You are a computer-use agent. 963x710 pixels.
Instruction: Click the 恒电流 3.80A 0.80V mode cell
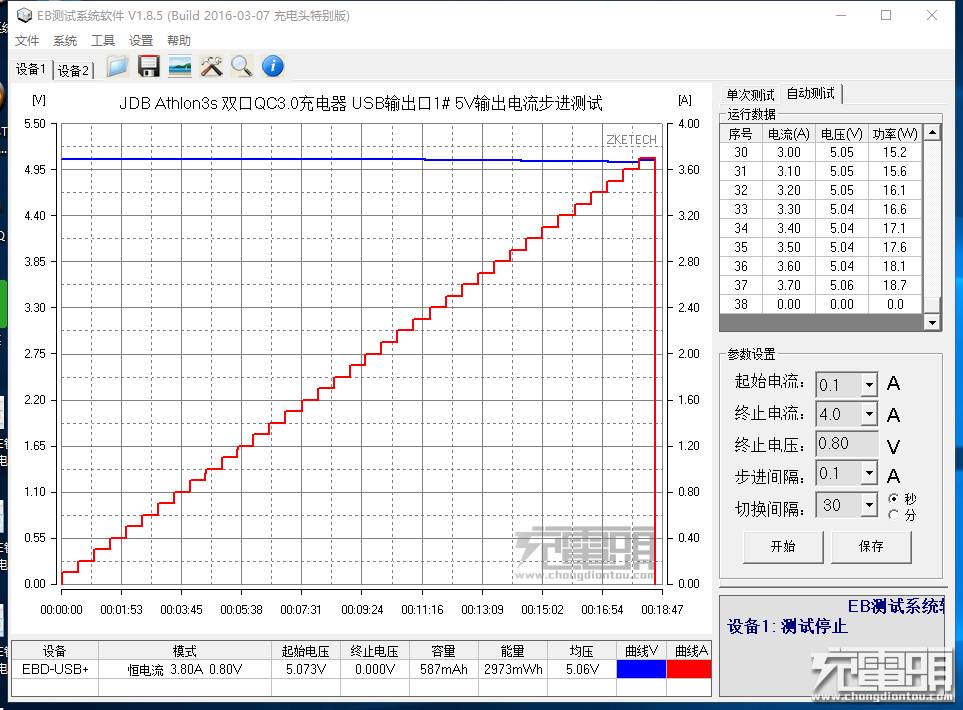click(x=185, y=669)
